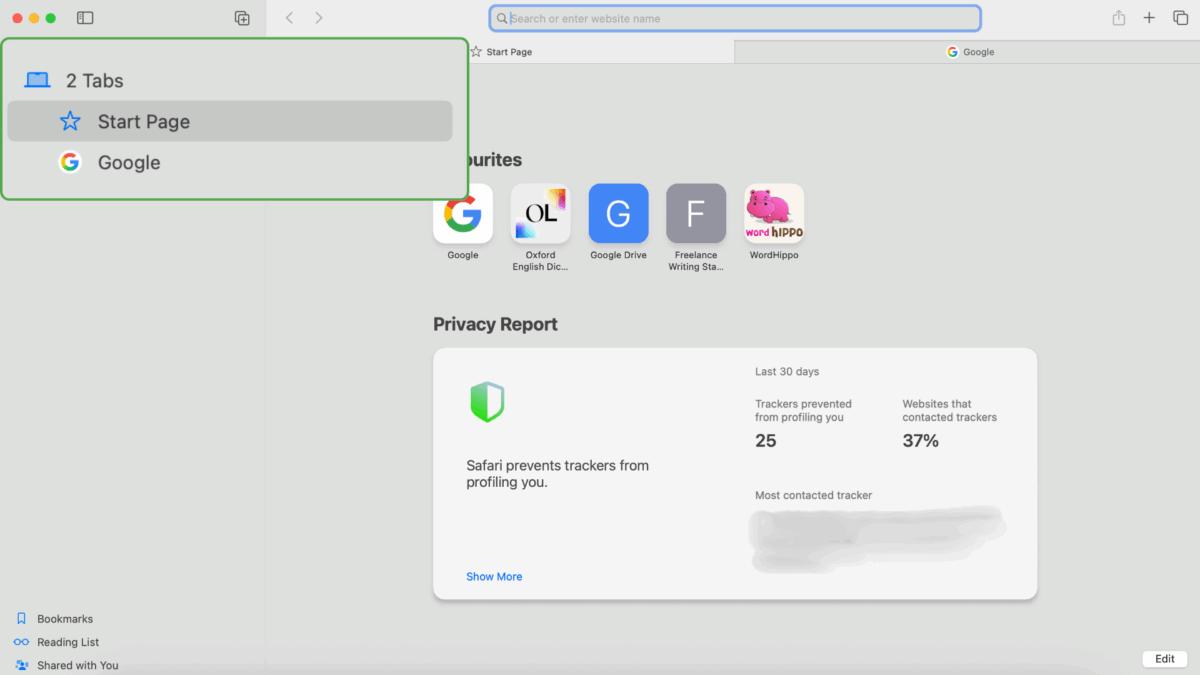Screen dimensions: 1200x675
Task: Go back one page
Action: point(289,18)
